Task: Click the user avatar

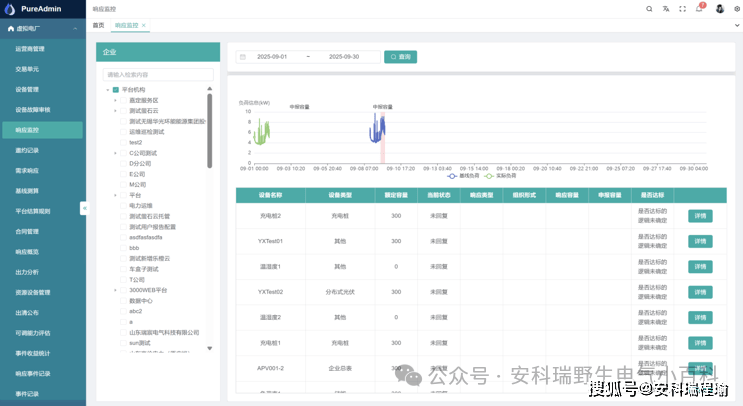Action: click(x=720, y=9)
